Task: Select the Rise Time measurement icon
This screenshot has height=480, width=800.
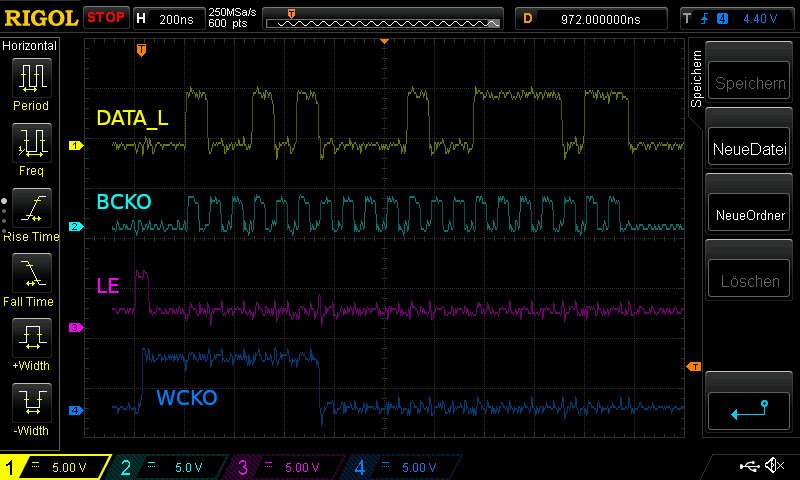Action: pos(32,208)
